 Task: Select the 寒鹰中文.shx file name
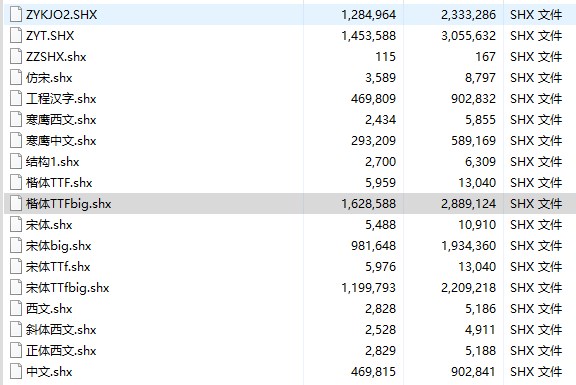[x=61, y=141]
